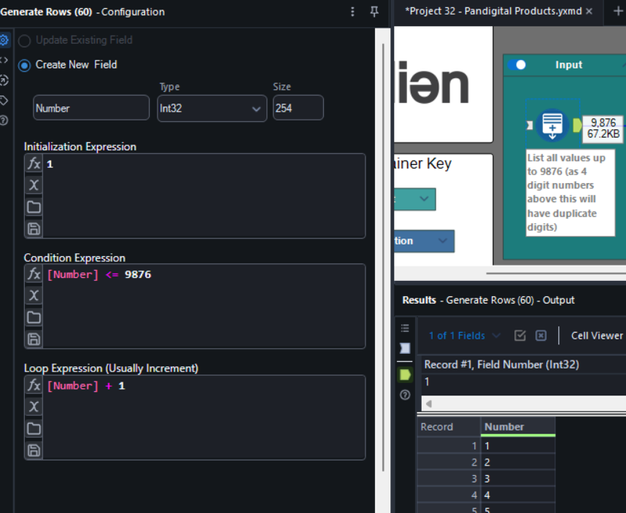Open variables (X) for Condition Expression
Image resolution: width=626 pixels, height=513 pixels.
(34, 296)
